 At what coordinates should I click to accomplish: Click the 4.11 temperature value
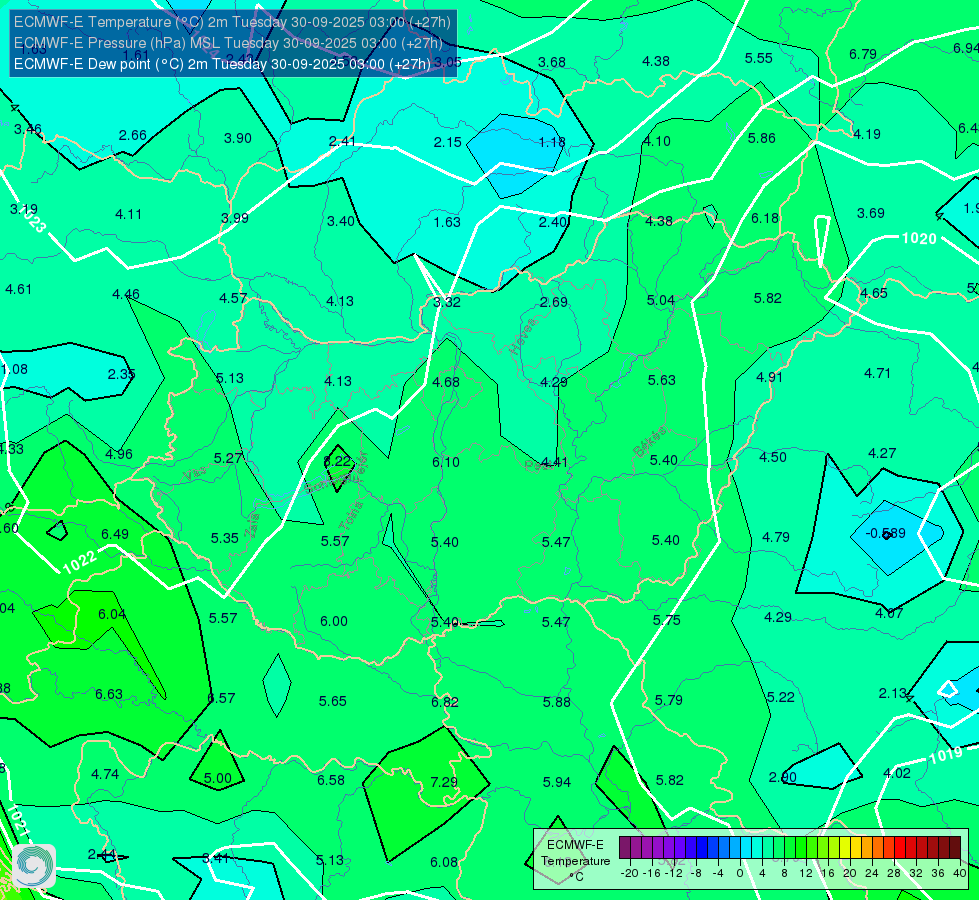coord(129,214)
